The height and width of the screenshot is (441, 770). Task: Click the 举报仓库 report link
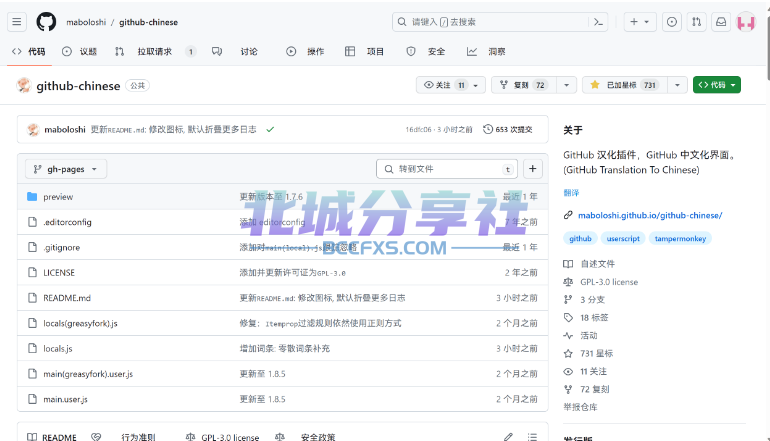(580, 407)
